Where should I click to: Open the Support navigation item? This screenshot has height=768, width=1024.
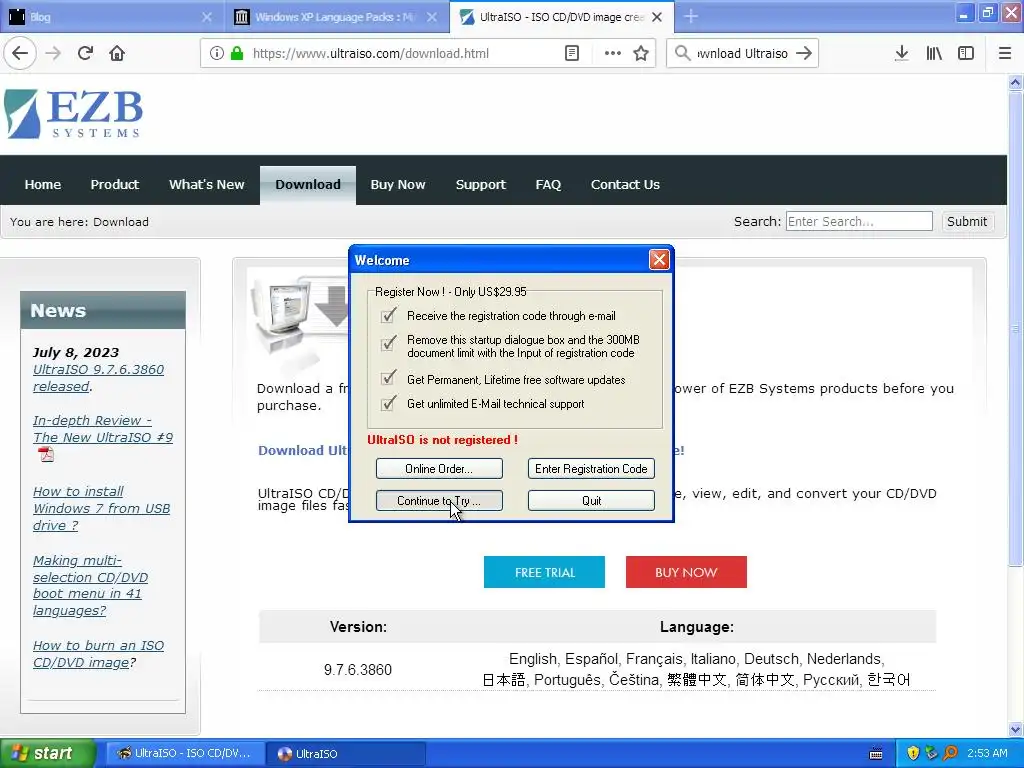coord(481,185)
